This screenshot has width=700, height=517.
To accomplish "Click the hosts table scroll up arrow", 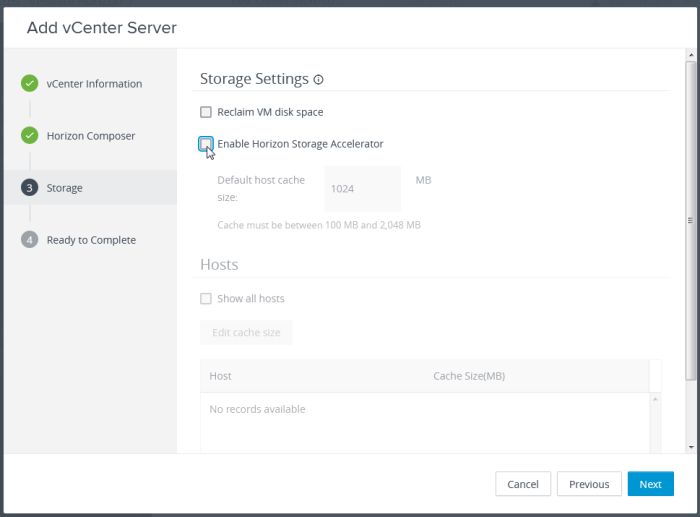I will 655,399.
